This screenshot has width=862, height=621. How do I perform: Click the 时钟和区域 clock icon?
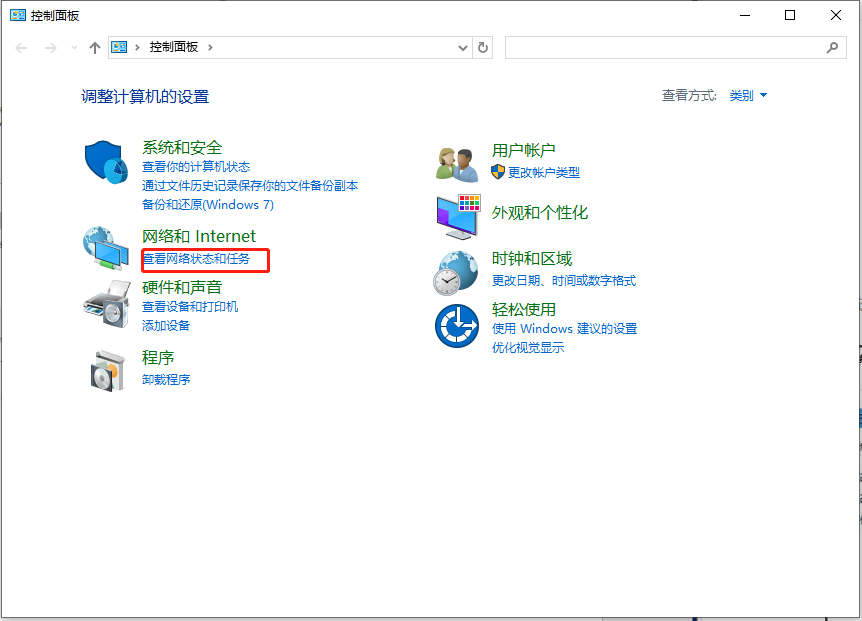point(456,272)
